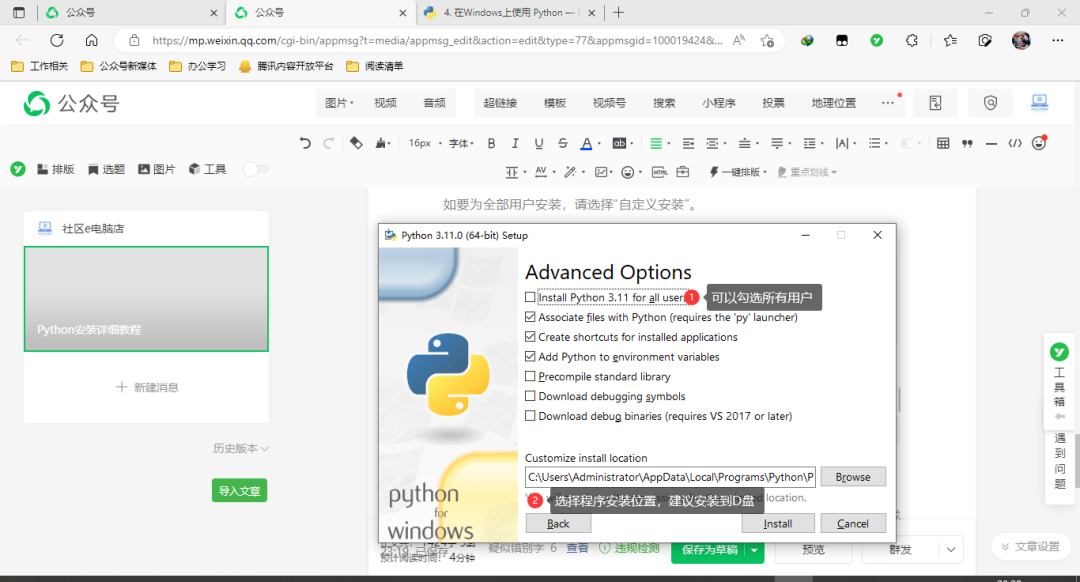
Task: Select the clear formatting eraser icon
Action: point(355,143)
